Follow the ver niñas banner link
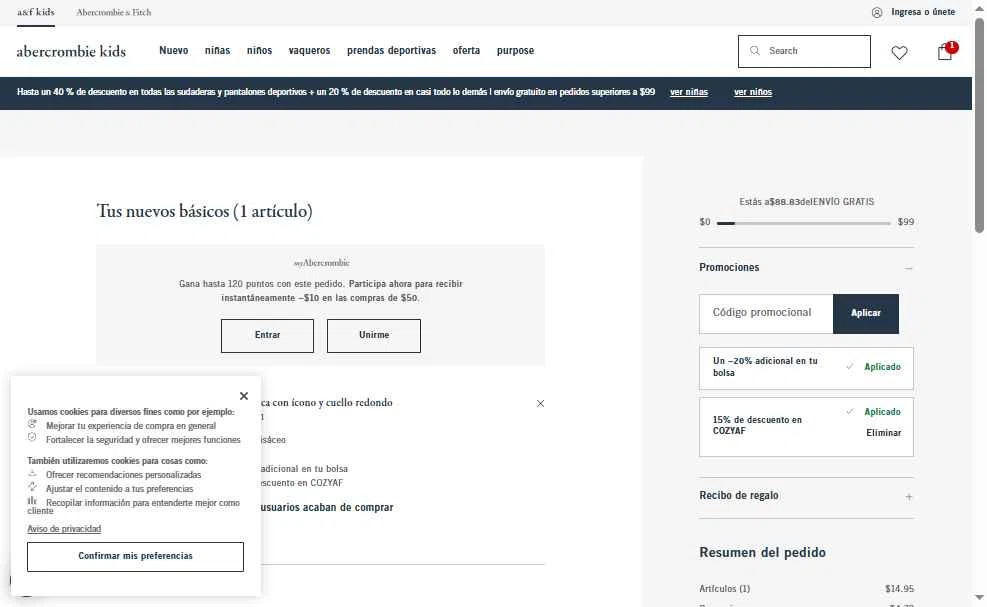 point(689,92)
